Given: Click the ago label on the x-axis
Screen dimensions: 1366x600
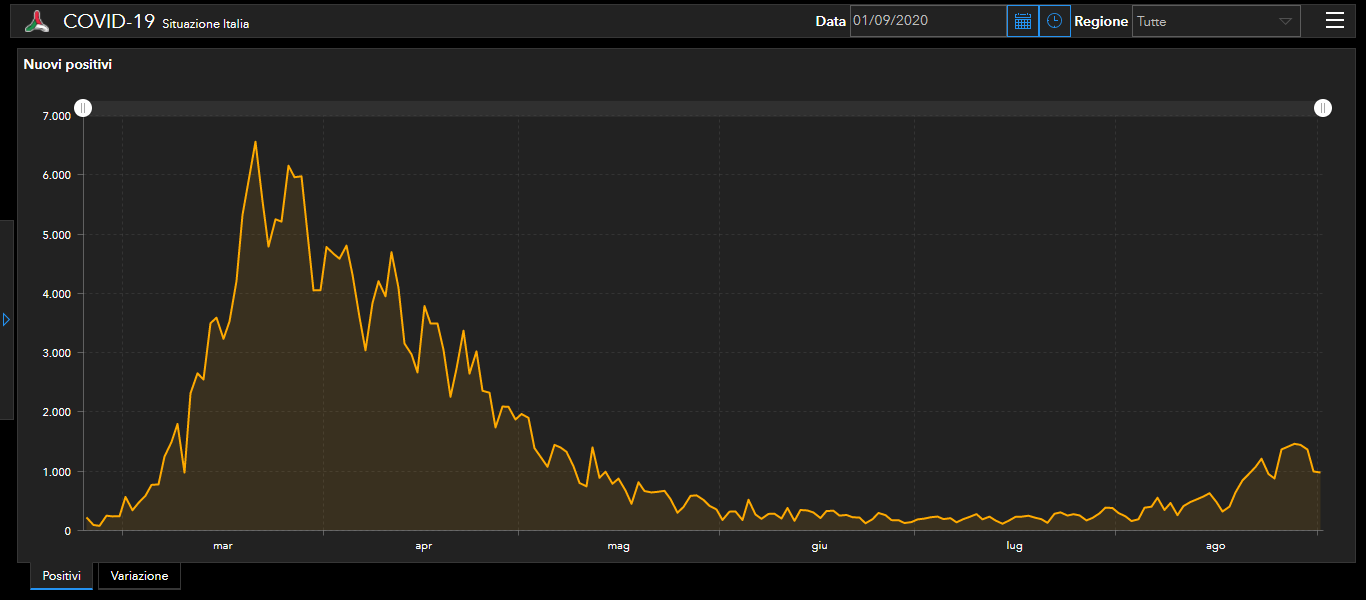Looking at the screenshot, I should pos(1215,546).
